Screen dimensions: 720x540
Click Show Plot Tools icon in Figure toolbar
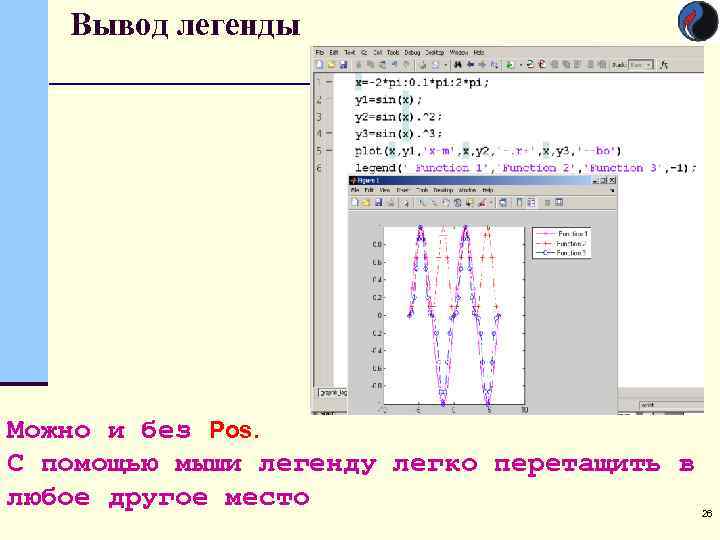coord(559,202)
